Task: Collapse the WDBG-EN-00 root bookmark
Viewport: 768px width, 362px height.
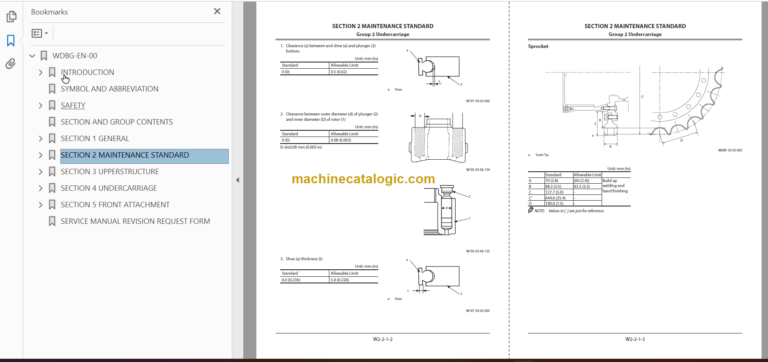Action: click(32, 56)
